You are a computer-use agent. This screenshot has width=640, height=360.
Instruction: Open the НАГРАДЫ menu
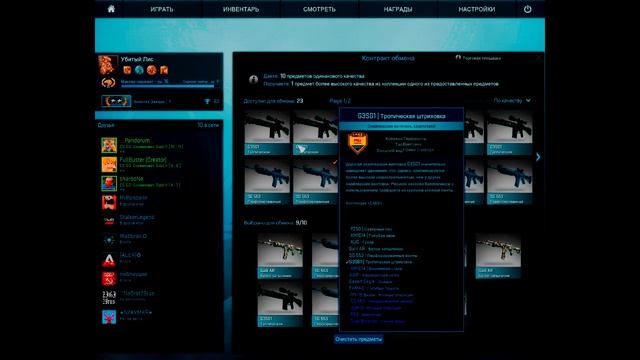click(398, 9)
